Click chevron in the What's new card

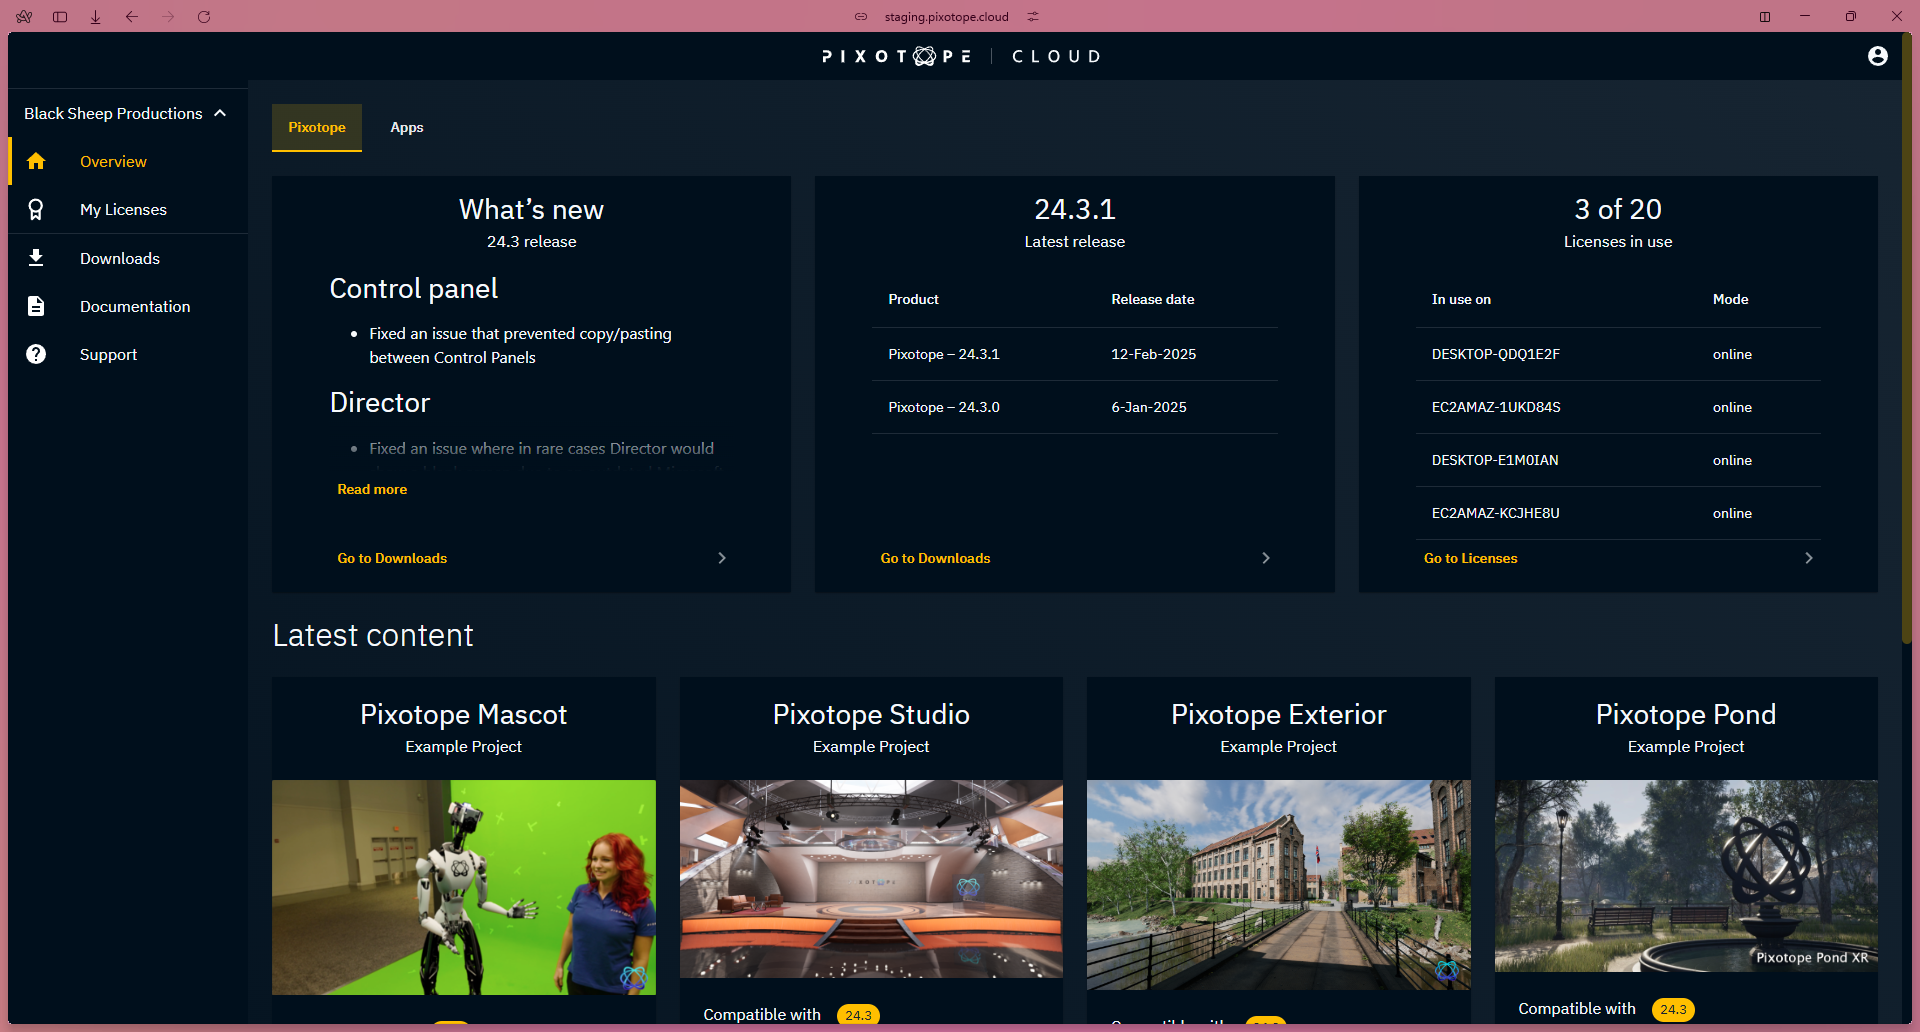(722, 558)
